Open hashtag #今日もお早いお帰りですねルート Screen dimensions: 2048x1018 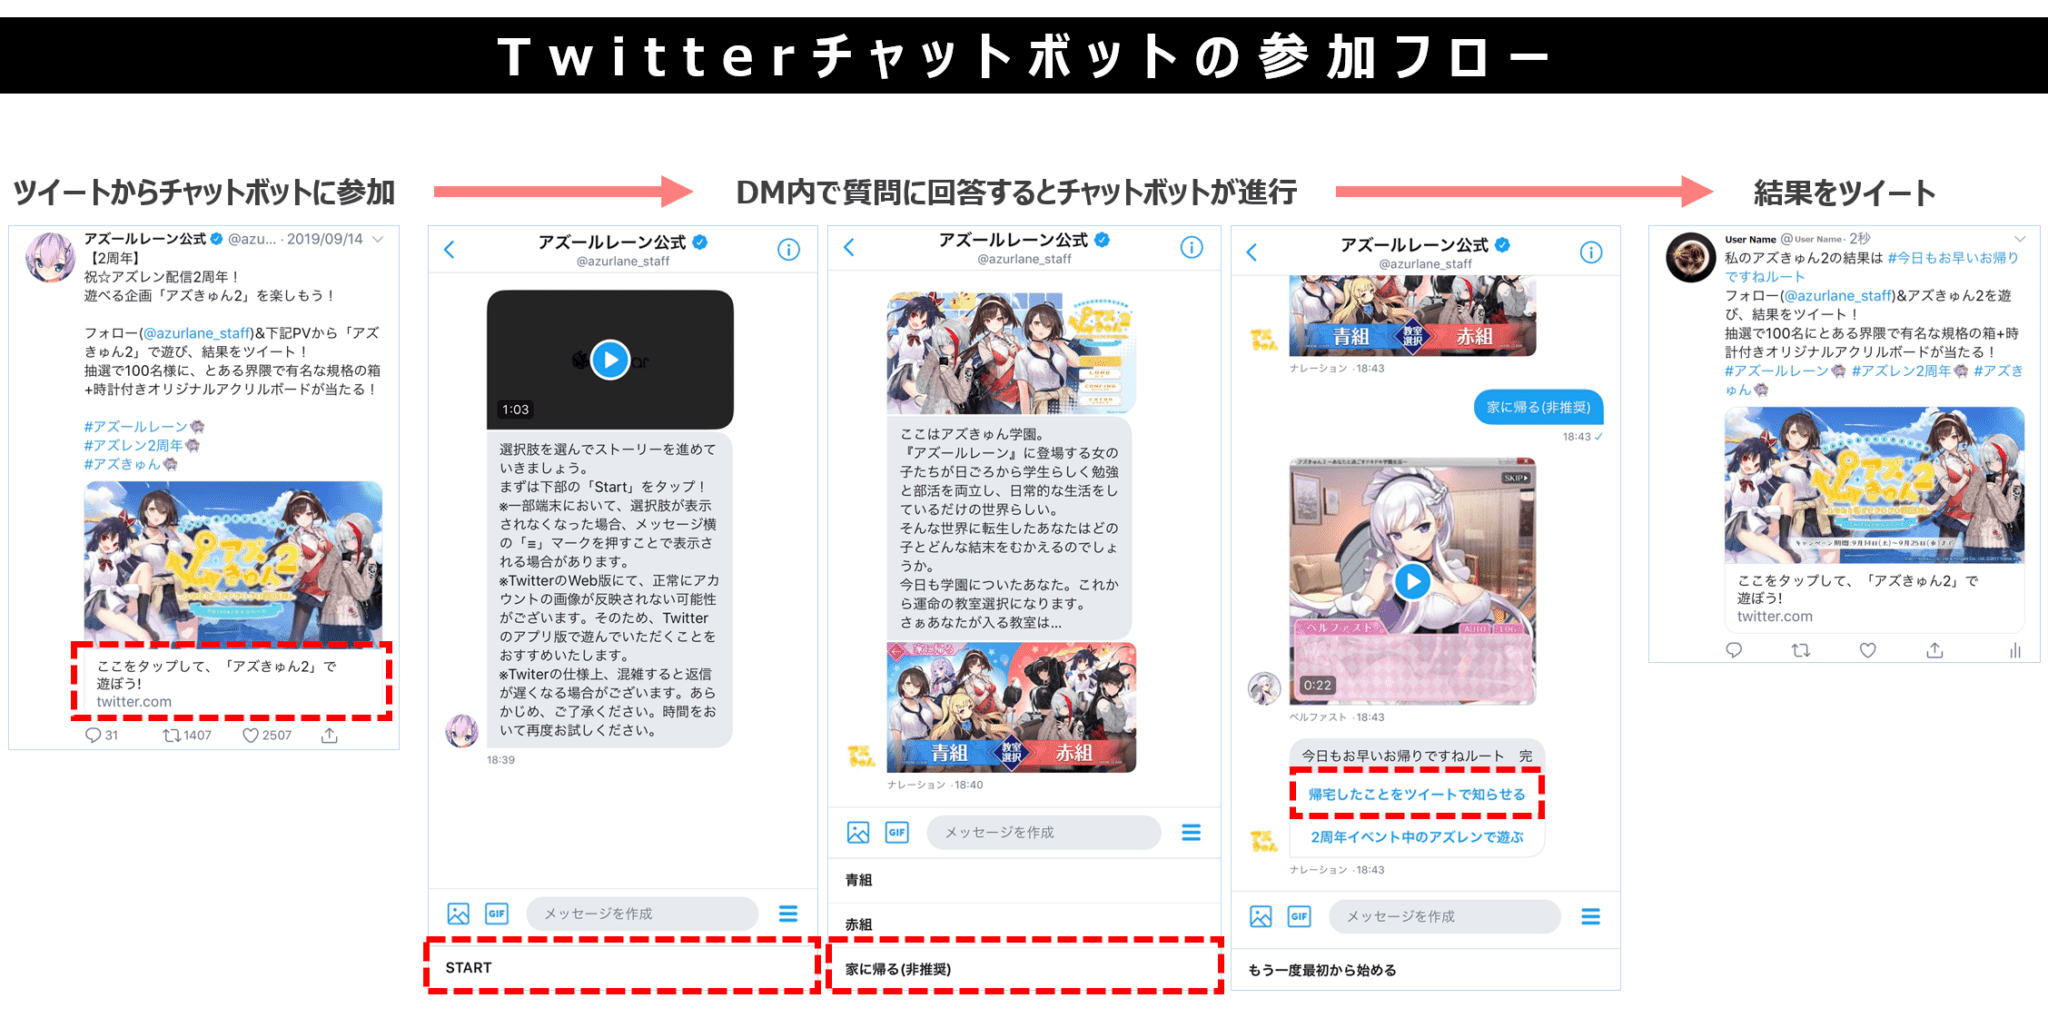pyautogui.click(x=1872, y=267)
